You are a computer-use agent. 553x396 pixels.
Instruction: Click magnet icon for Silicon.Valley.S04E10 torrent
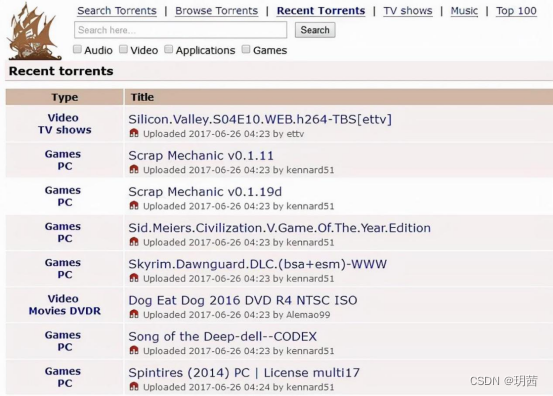coord(134,133)
